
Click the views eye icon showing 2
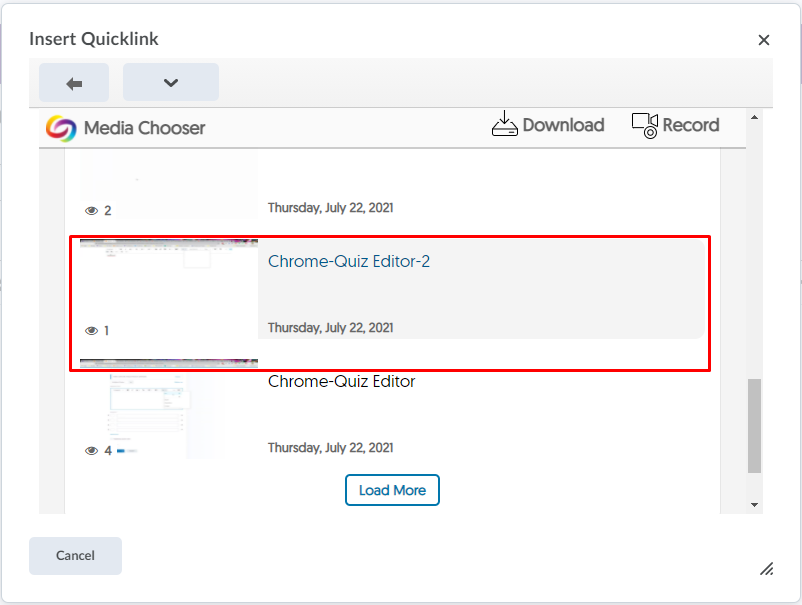point(92,211)
